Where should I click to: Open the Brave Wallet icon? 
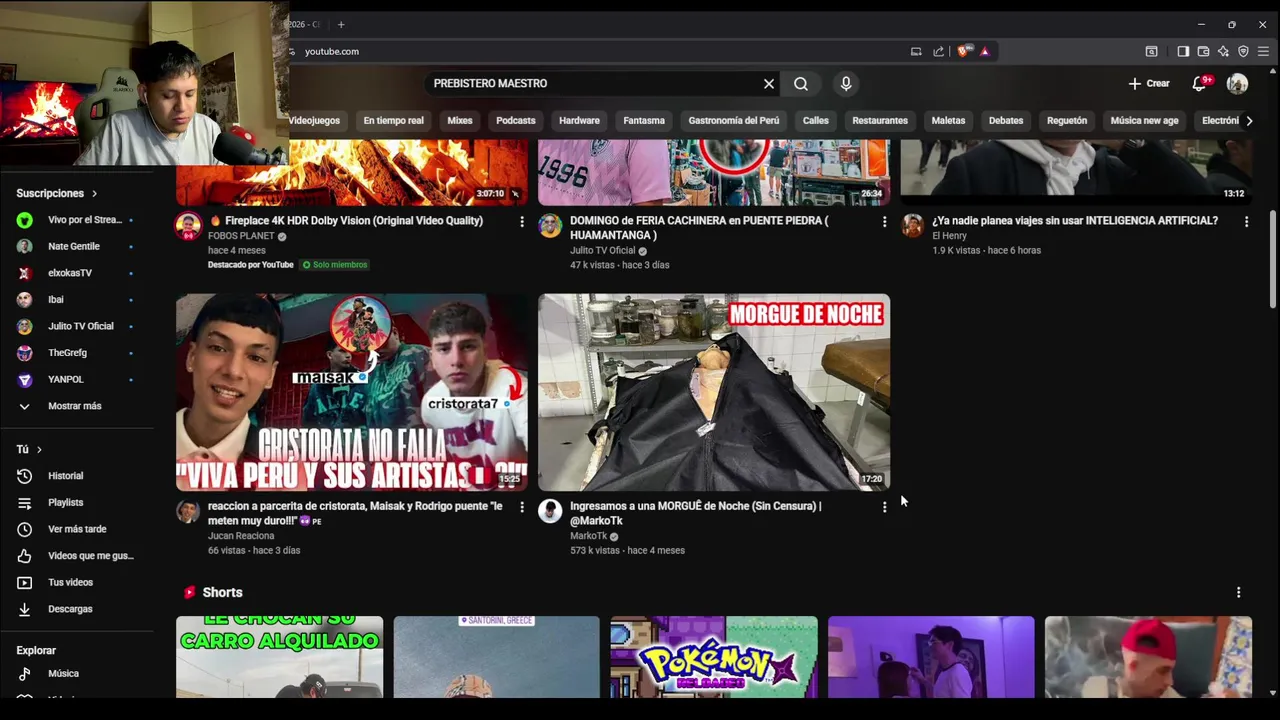pos(1203,51)
